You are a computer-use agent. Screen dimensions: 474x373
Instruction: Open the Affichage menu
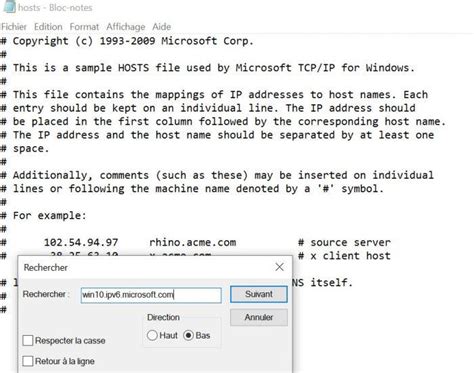126,27
